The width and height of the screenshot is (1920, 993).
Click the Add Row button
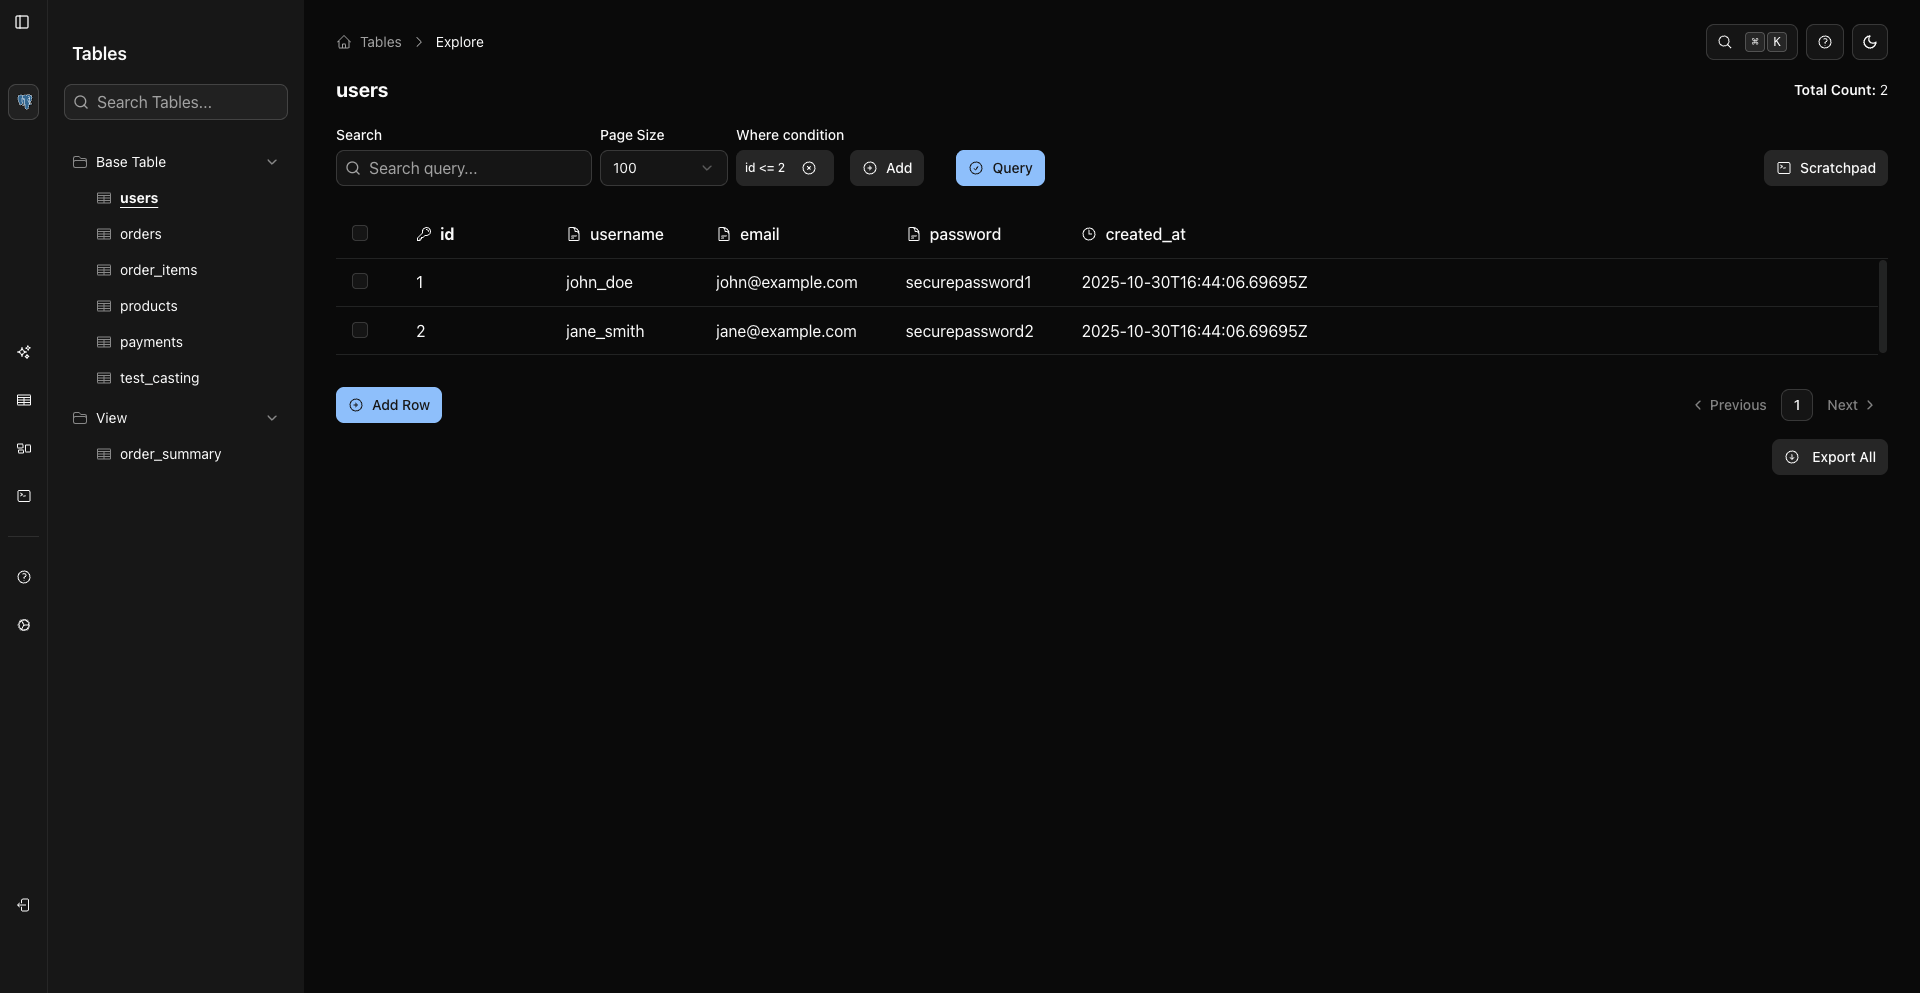(389, 405)
